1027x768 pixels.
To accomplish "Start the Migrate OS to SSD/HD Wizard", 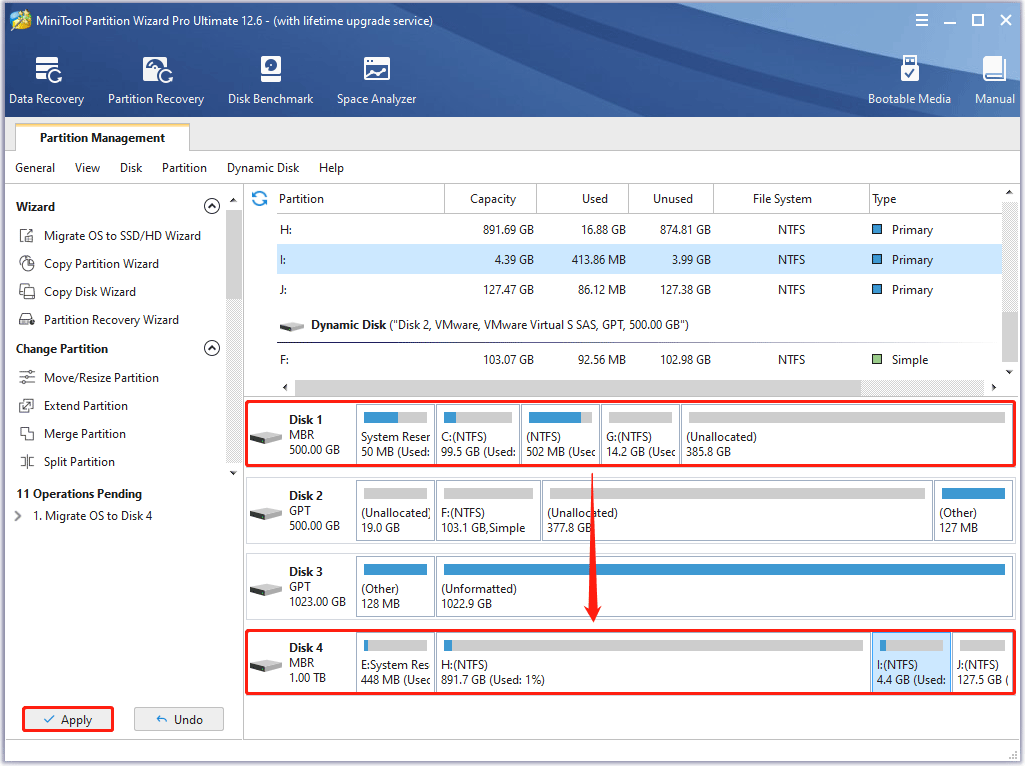I will (x=121, y=235).
